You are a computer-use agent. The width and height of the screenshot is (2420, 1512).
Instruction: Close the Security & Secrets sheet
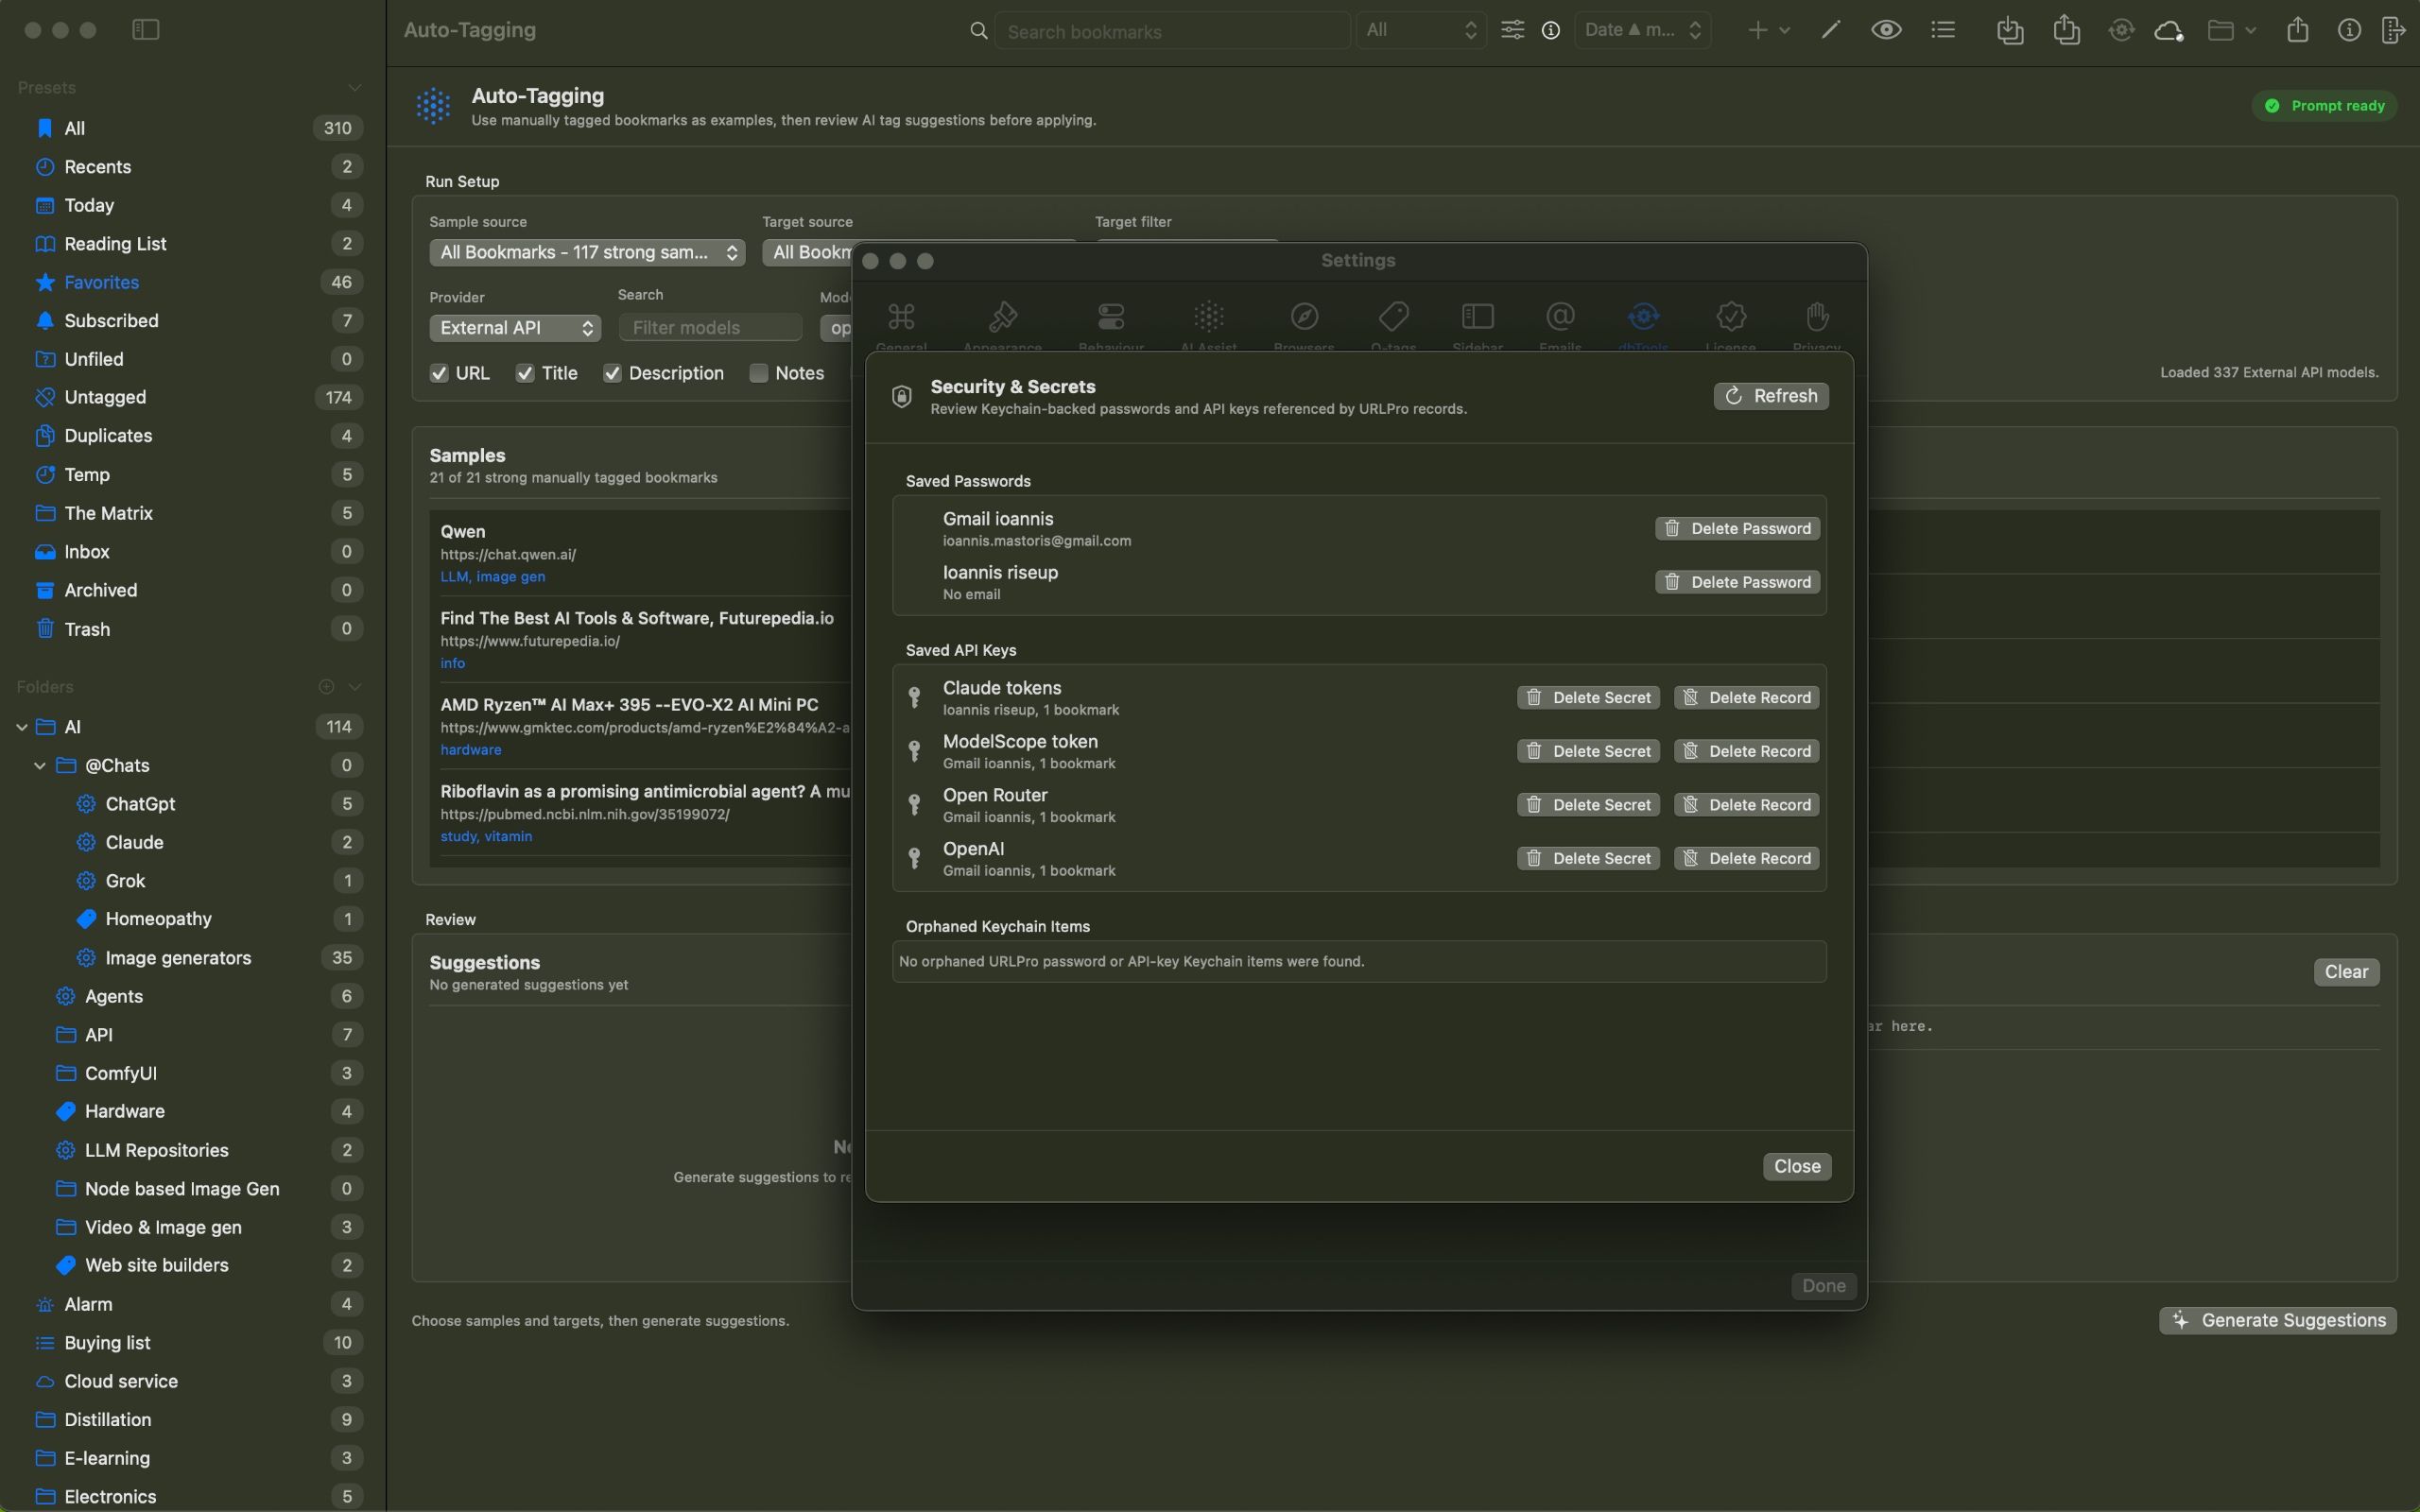tap(1797, 1166)
